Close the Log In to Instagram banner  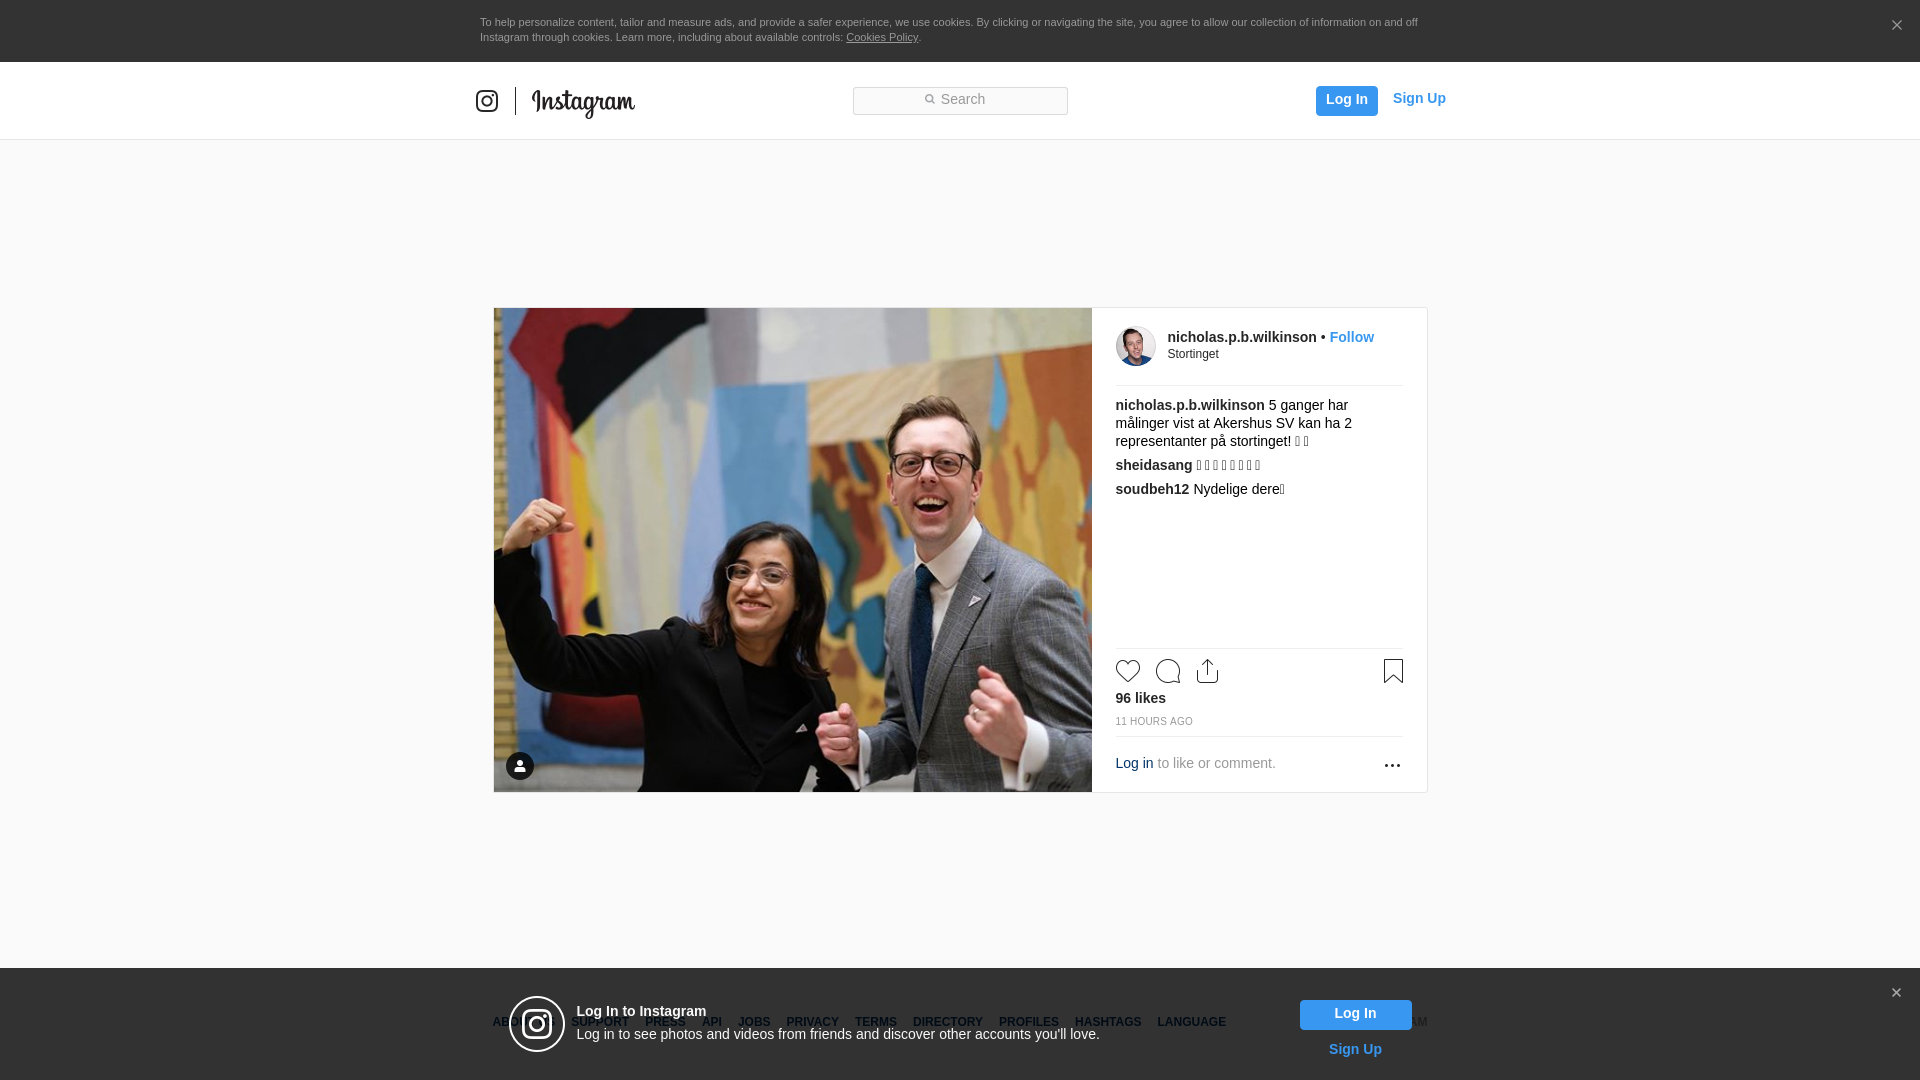(x=1896, y=993)
